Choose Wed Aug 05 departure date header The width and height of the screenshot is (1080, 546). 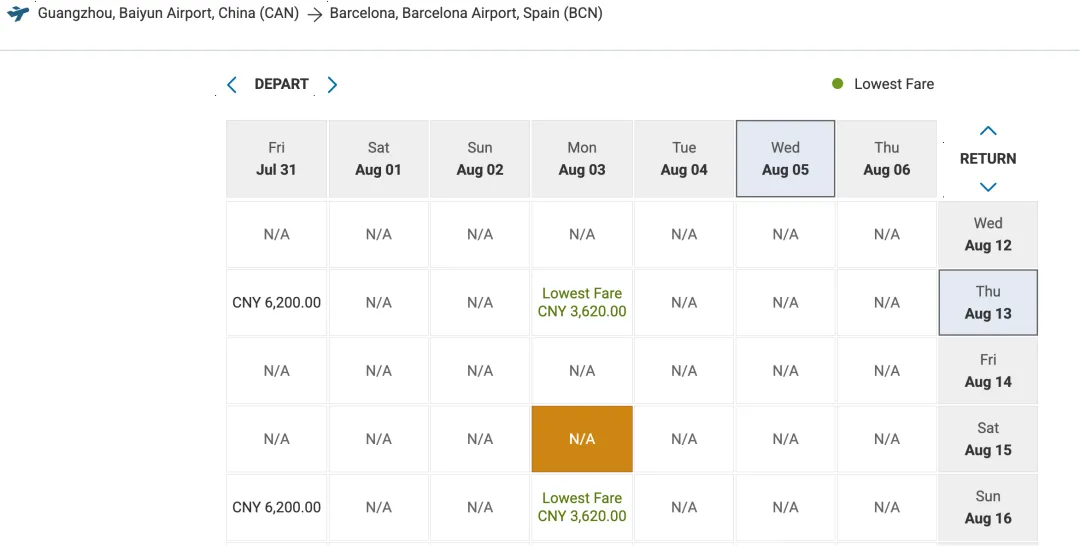(785, 159)
